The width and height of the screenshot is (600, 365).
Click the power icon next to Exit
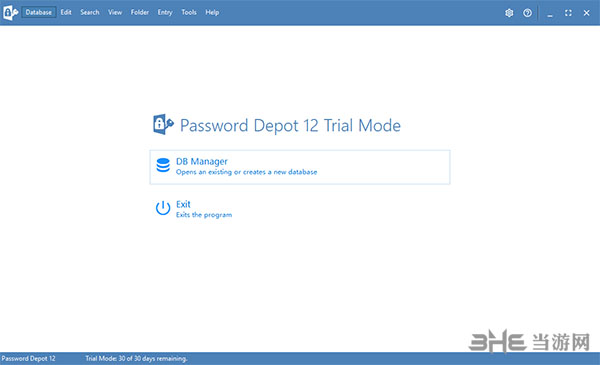tap(163, 208)
